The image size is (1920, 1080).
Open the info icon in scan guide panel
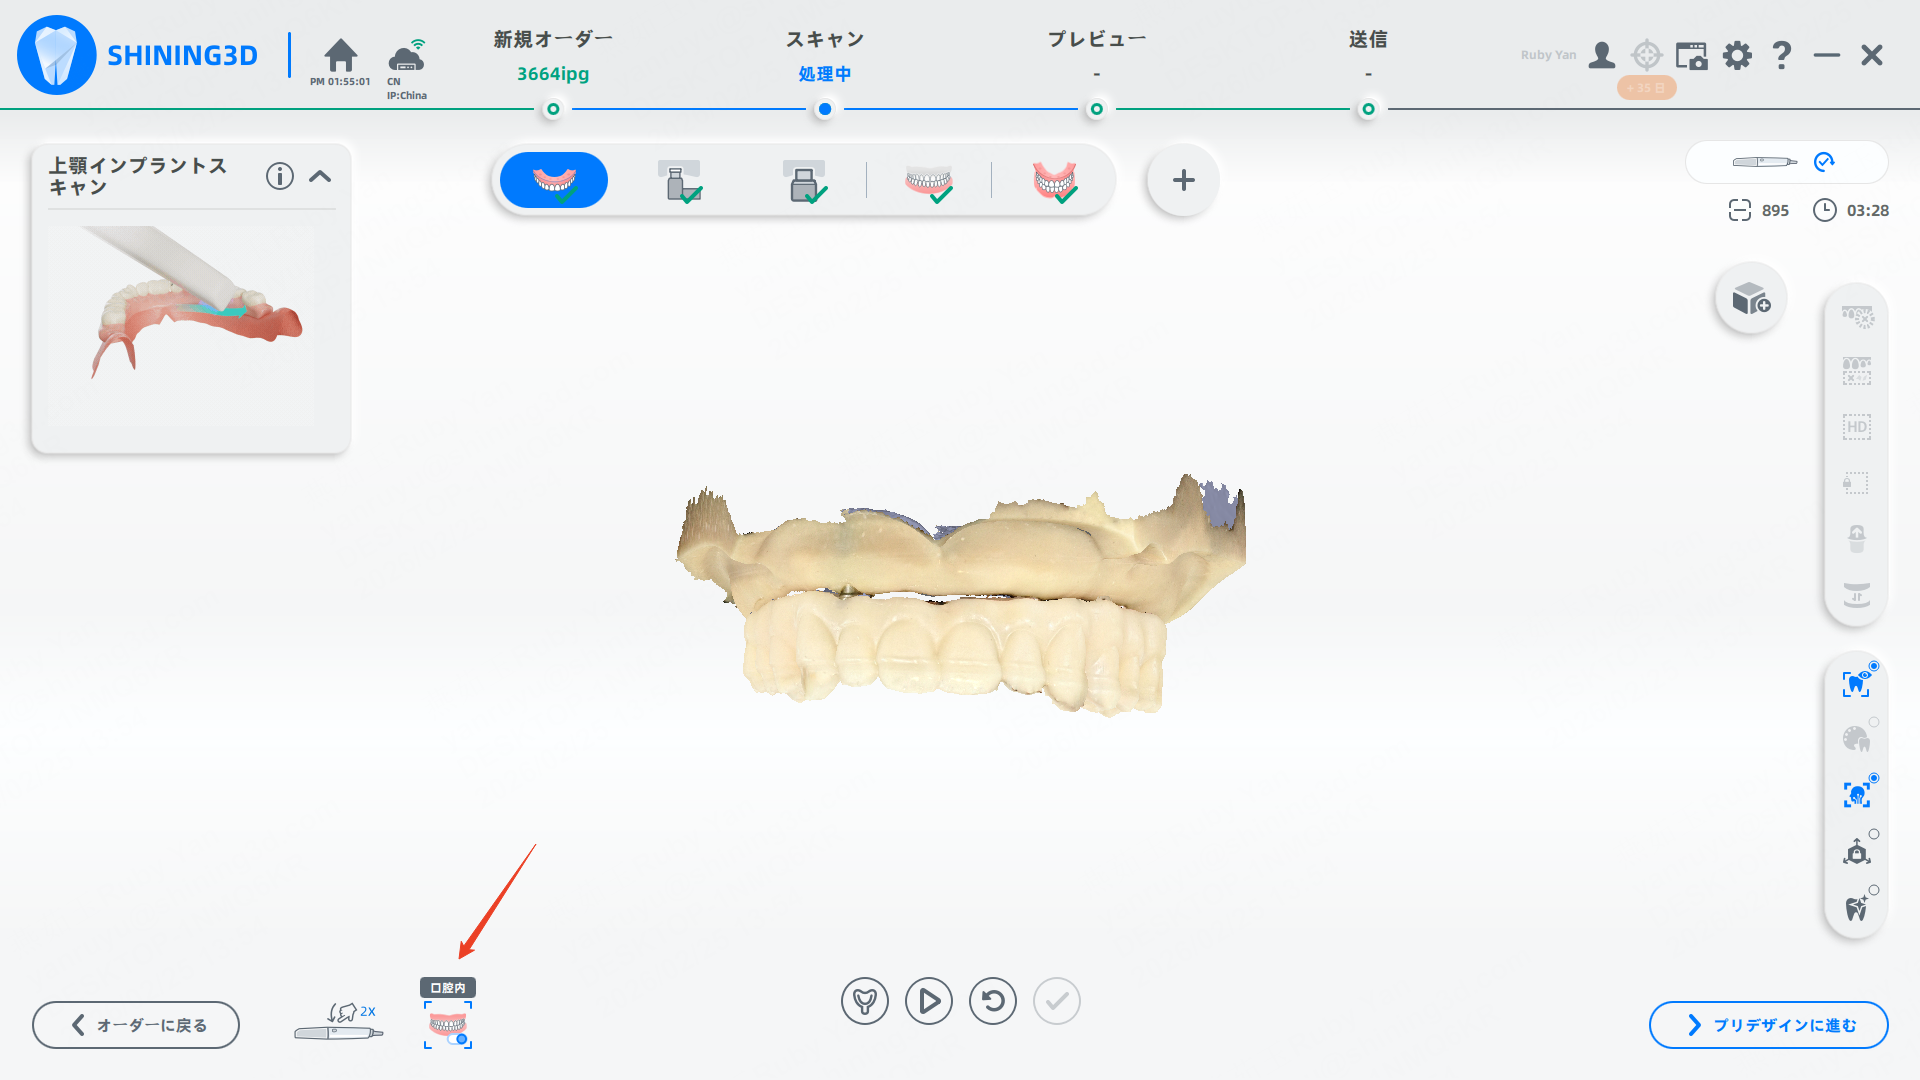280,176
